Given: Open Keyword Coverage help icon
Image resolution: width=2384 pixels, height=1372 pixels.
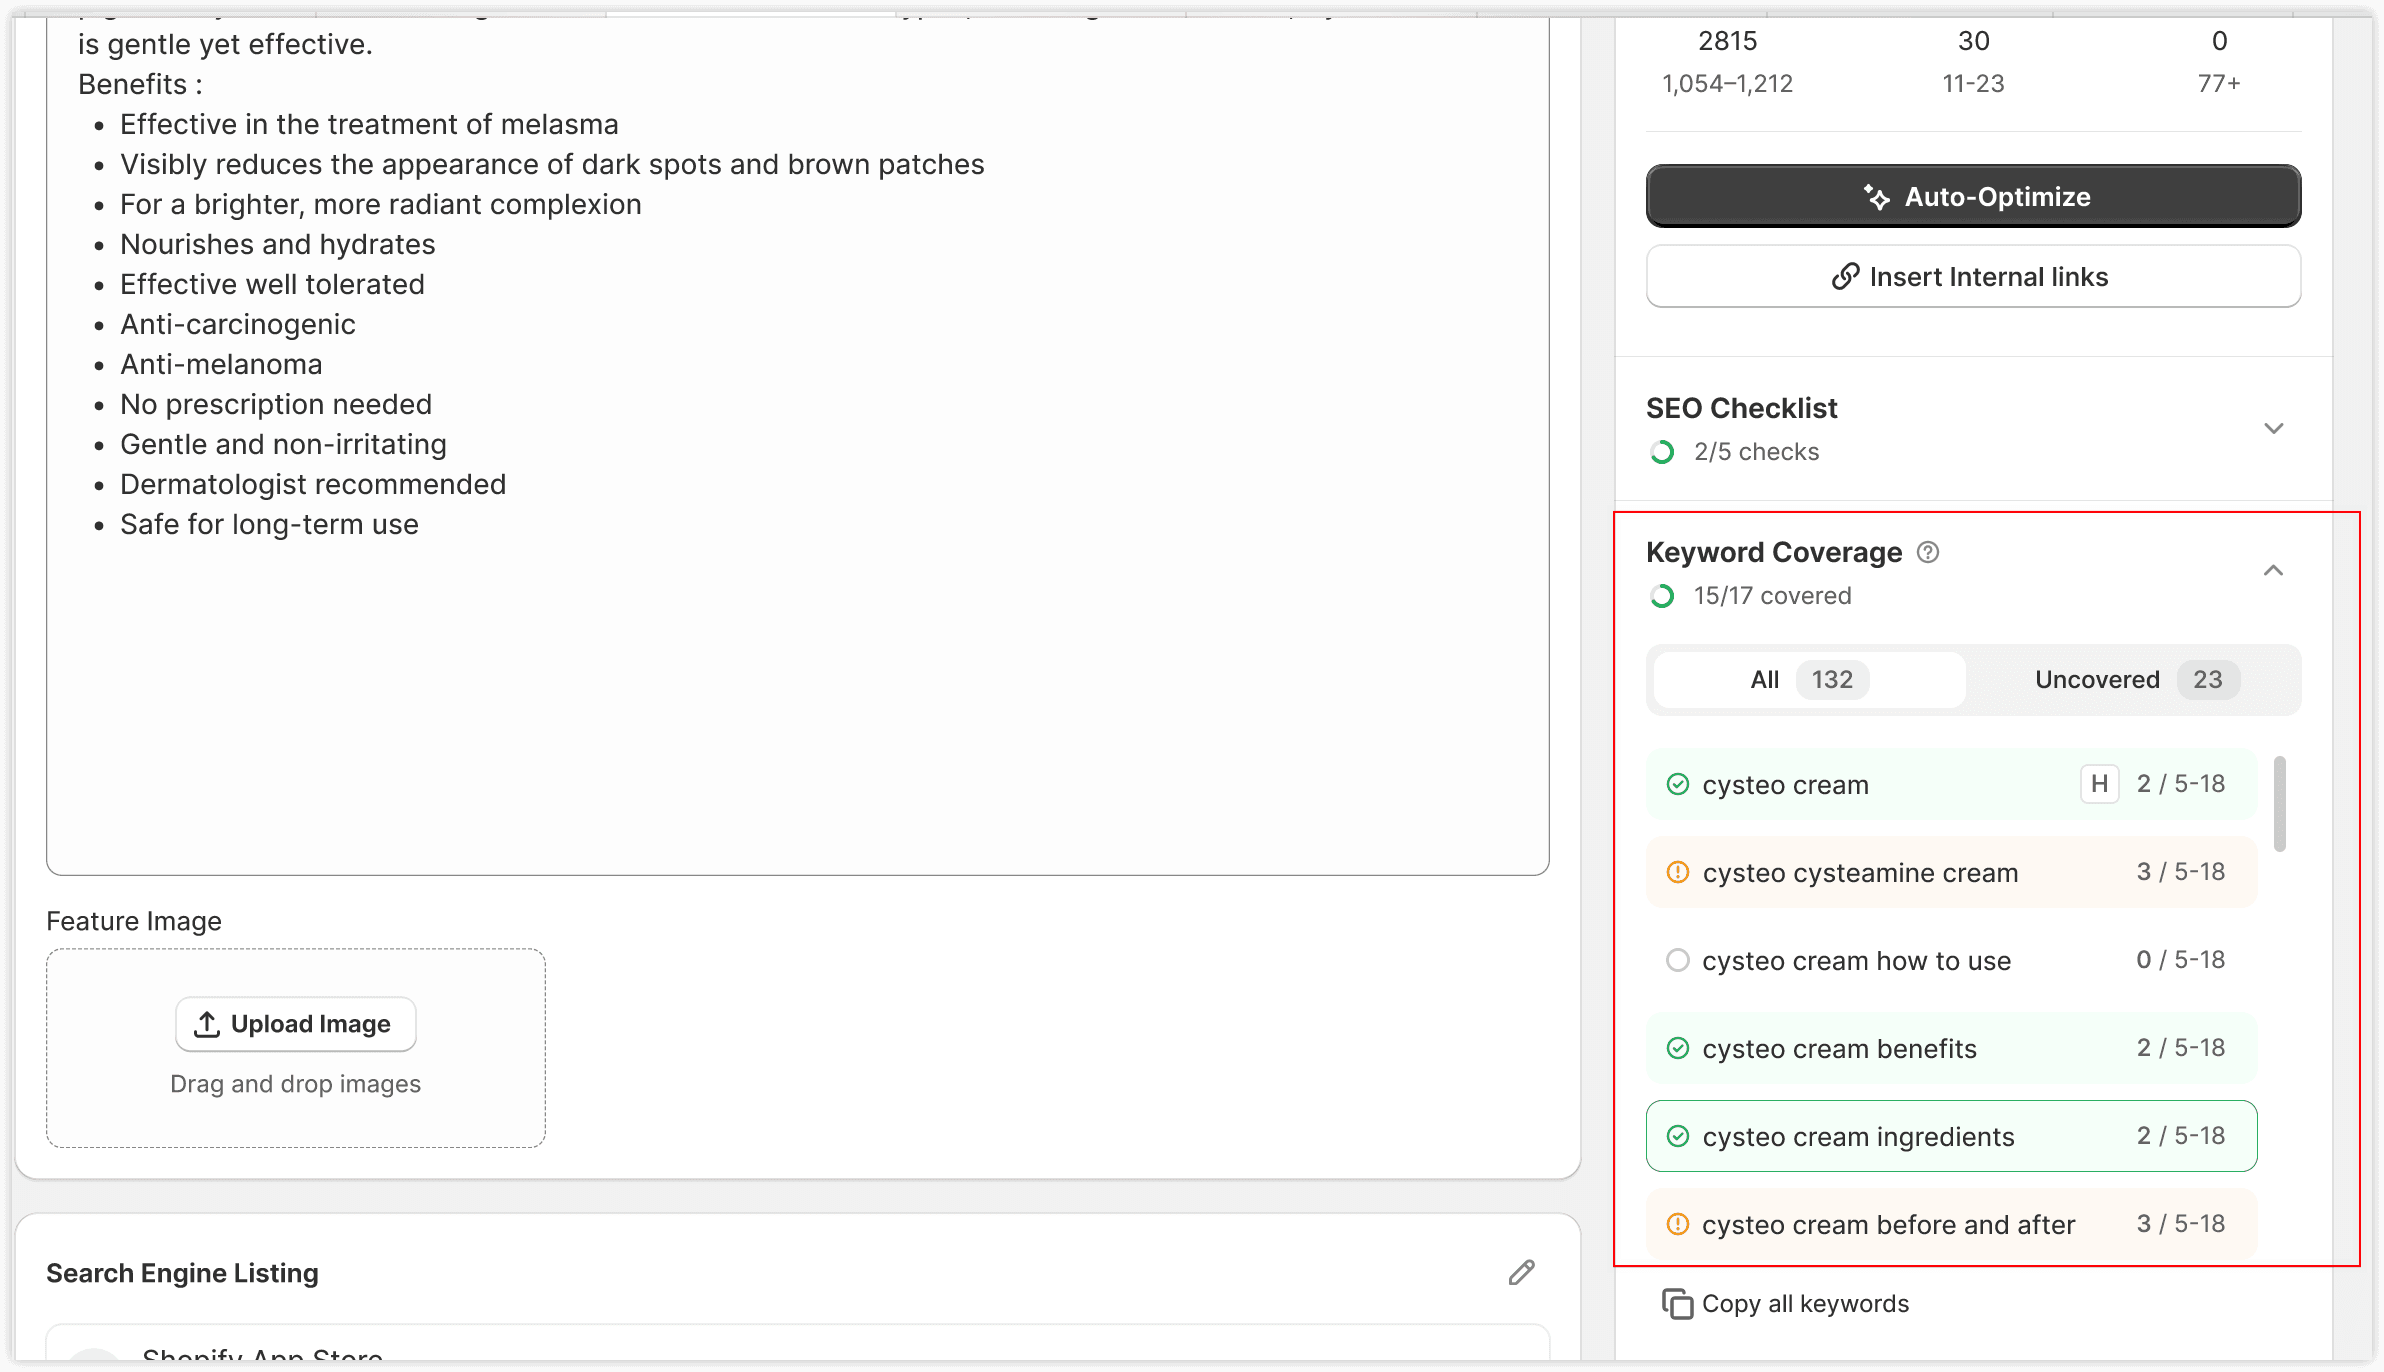Looking at the screenshot, I should click(1928, 552).
